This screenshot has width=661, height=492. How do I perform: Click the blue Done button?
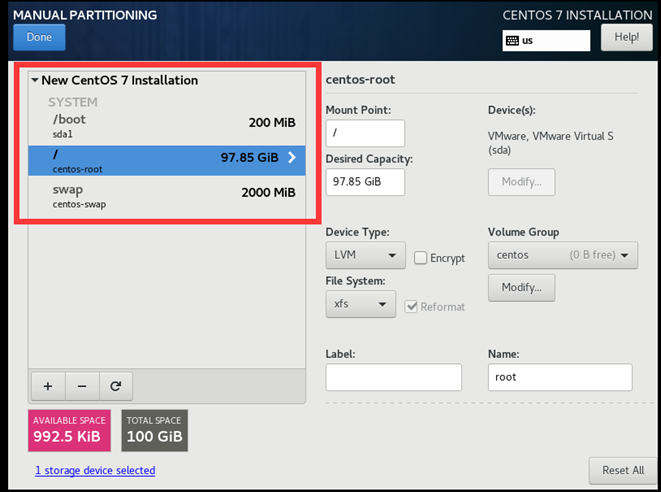(x=39, y=37)
